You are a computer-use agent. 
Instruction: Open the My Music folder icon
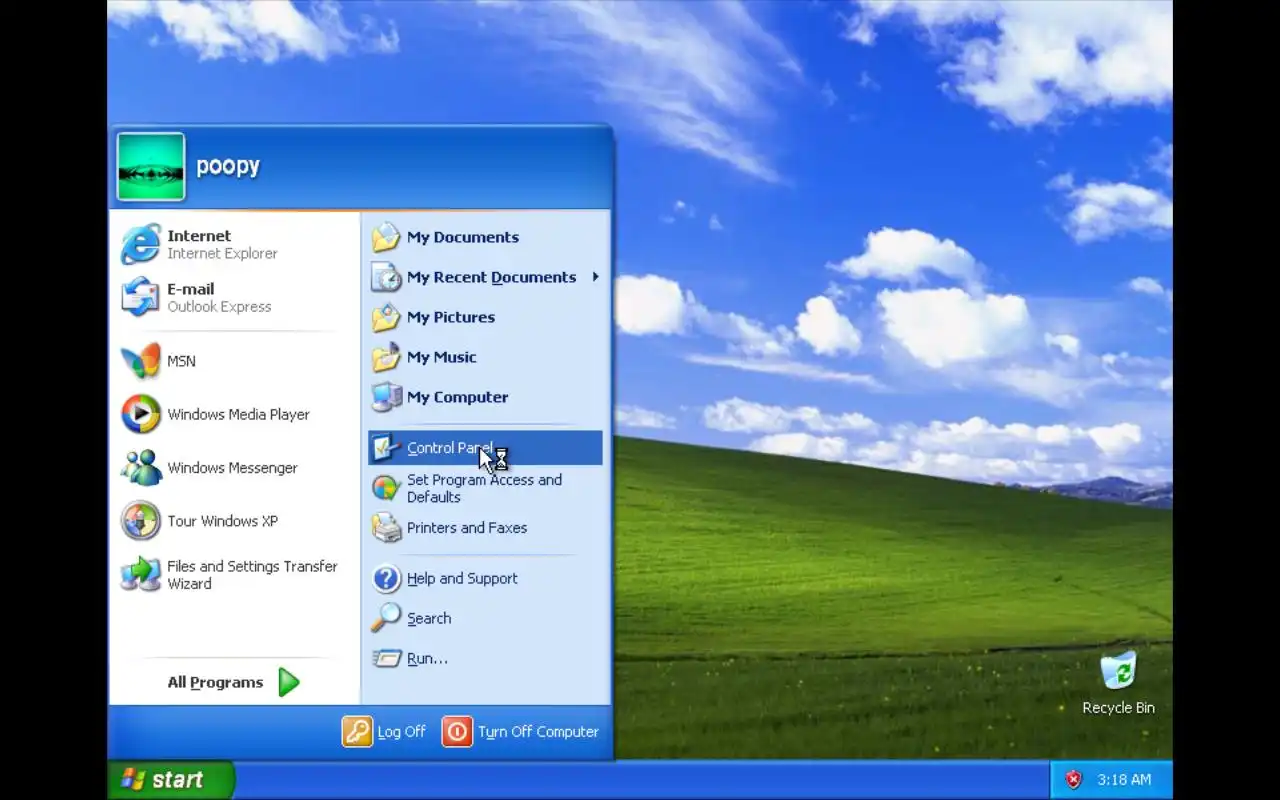386,357
